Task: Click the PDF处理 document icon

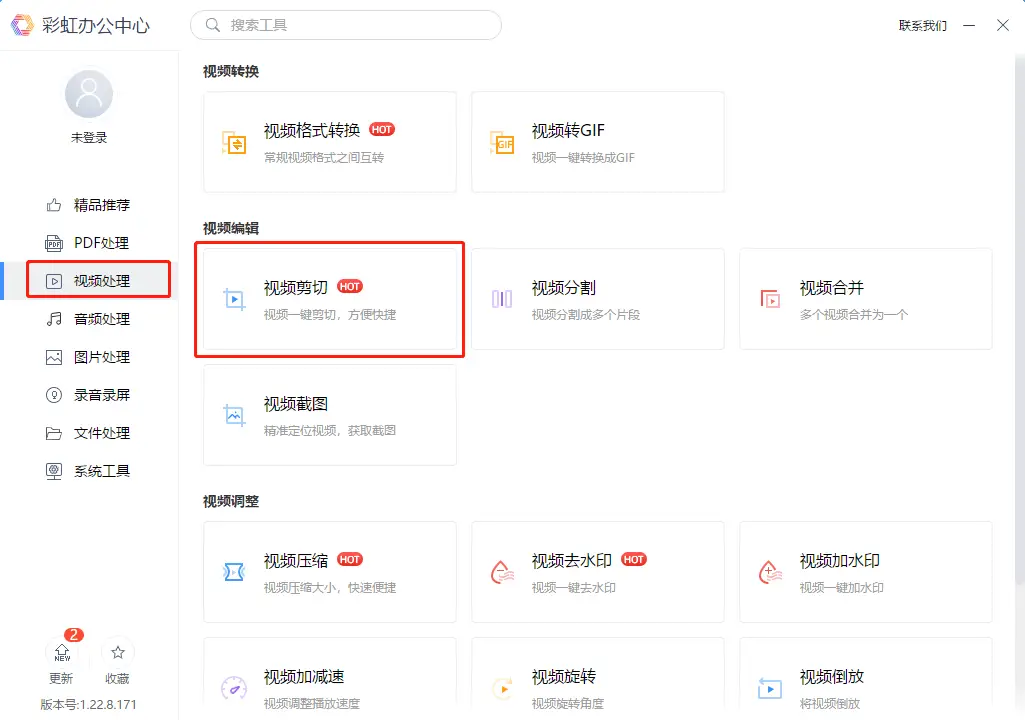Action: [54, 243]
